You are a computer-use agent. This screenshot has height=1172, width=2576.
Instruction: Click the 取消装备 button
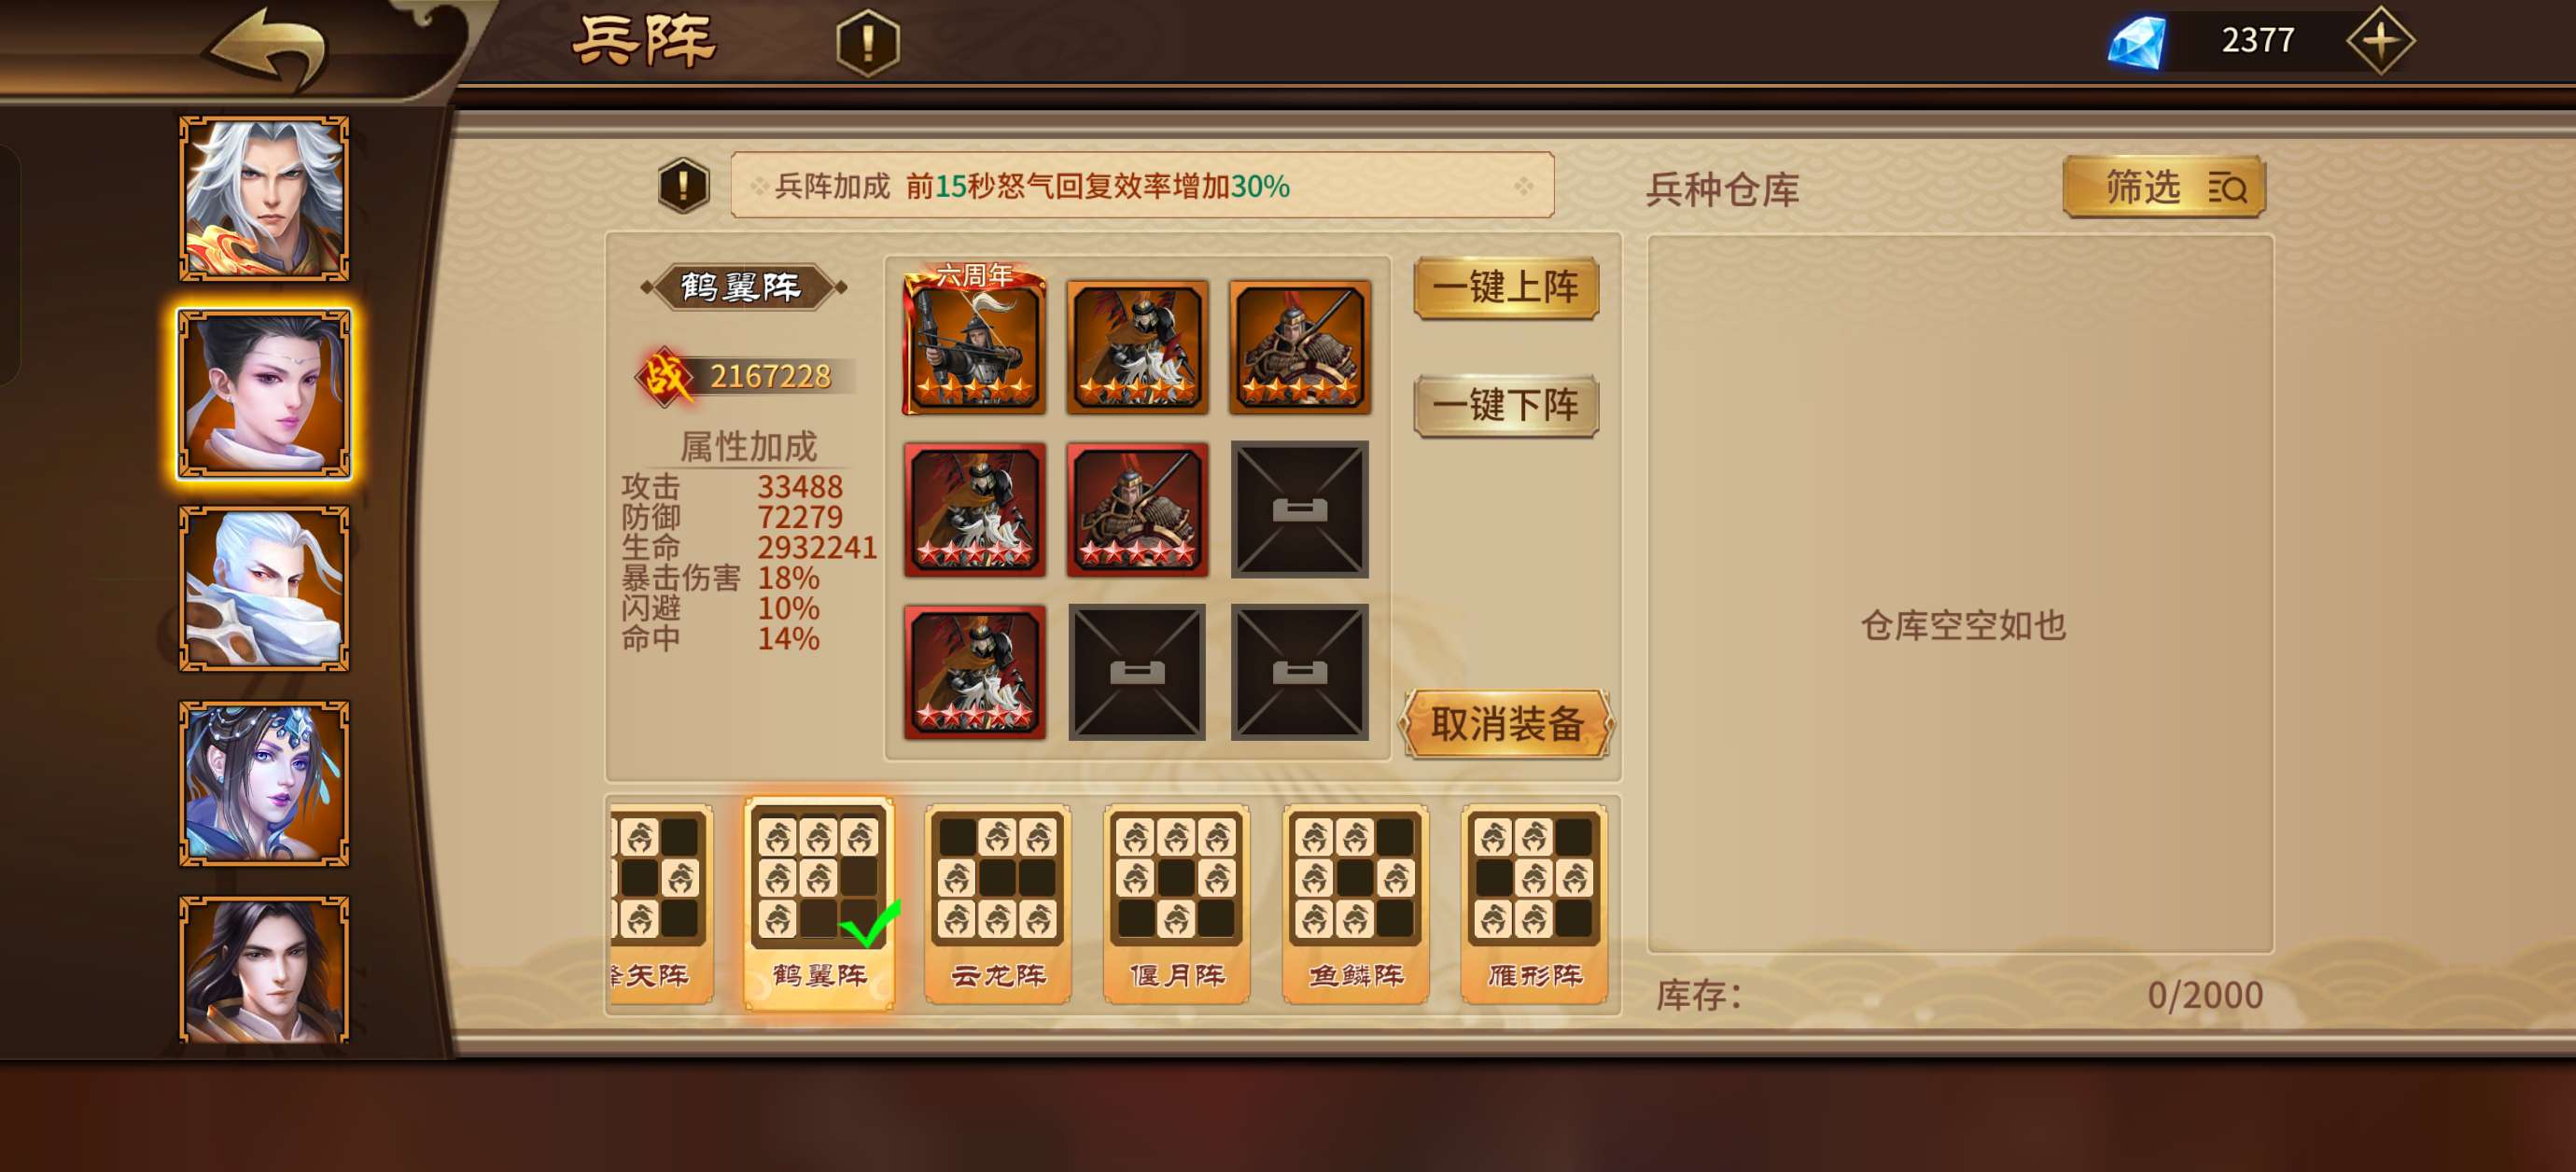point(1507,723)
